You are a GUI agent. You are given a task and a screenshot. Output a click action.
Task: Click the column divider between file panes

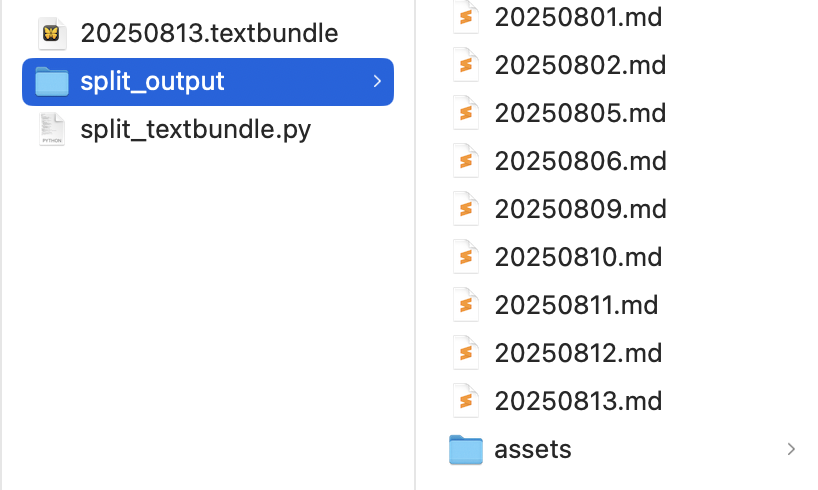coord(415,245)
